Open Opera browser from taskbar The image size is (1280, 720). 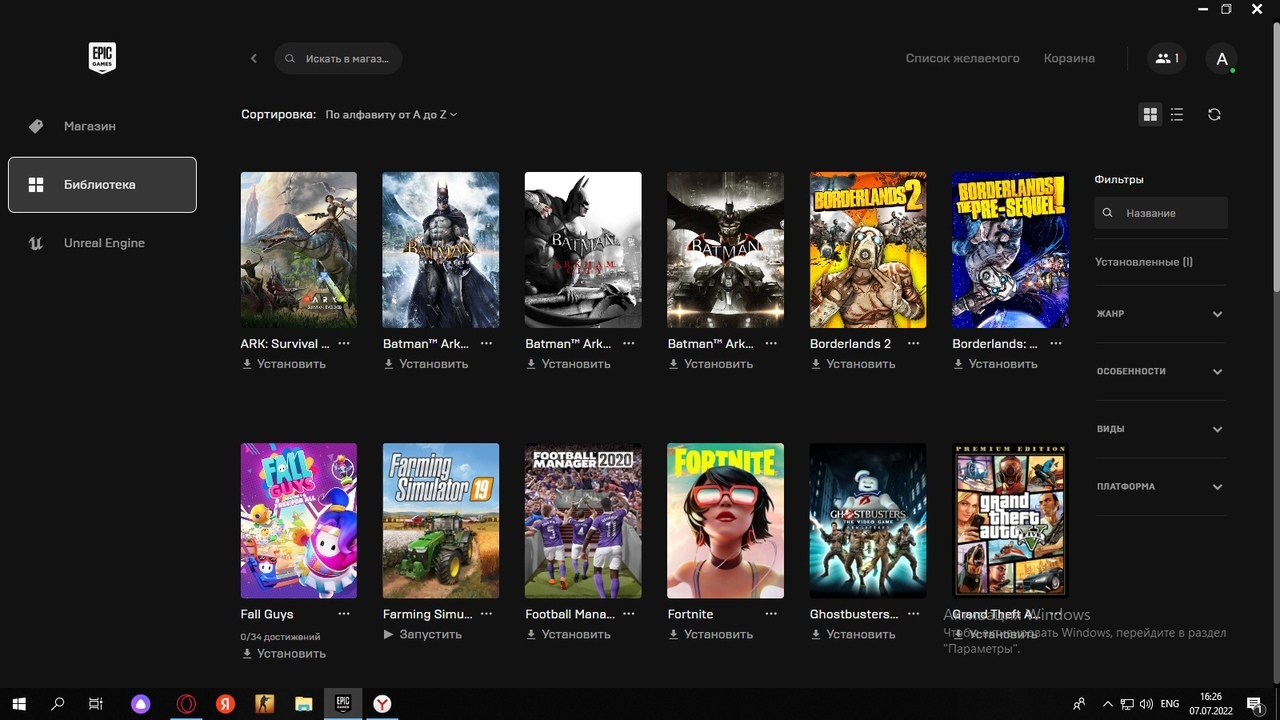(186, 704)
